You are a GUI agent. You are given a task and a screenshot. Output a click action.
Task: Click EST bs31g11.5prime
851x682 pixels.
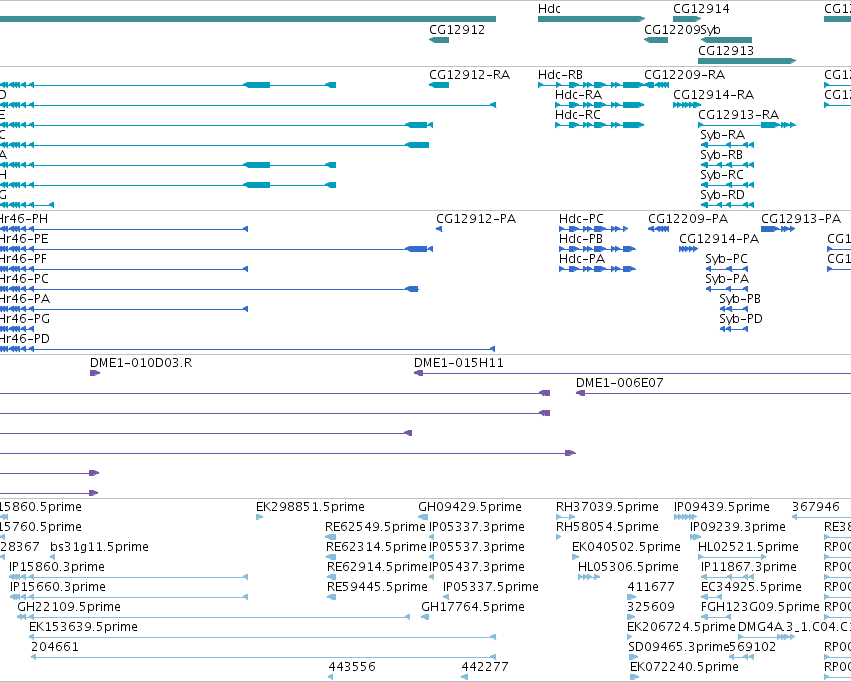point(99,547)
